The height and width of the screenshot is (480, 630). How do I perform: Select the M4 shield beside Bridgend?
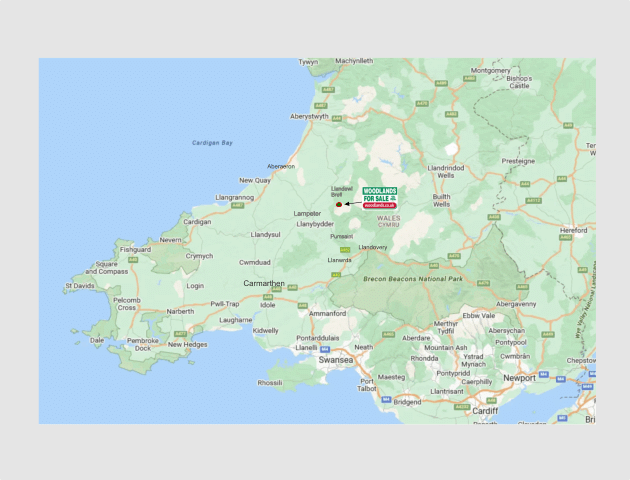click(x=386, y=399)
